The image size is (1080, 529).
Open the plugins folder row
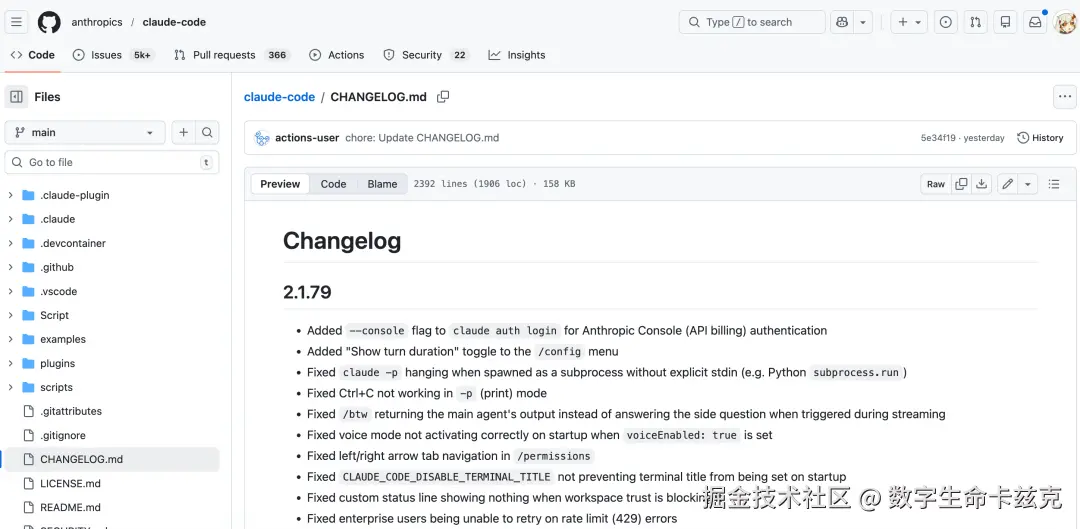pos(112,364)
